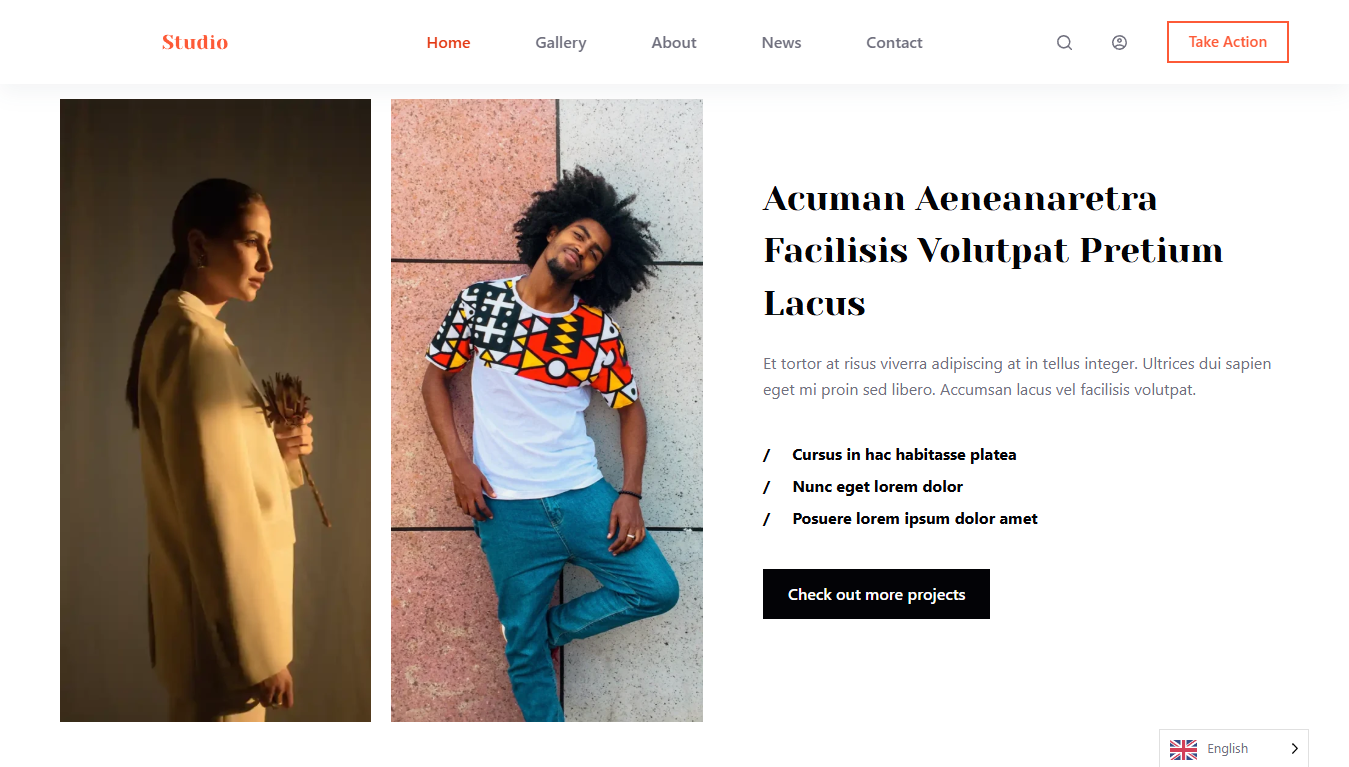Click the Check out more projects button

coord(876,594)
